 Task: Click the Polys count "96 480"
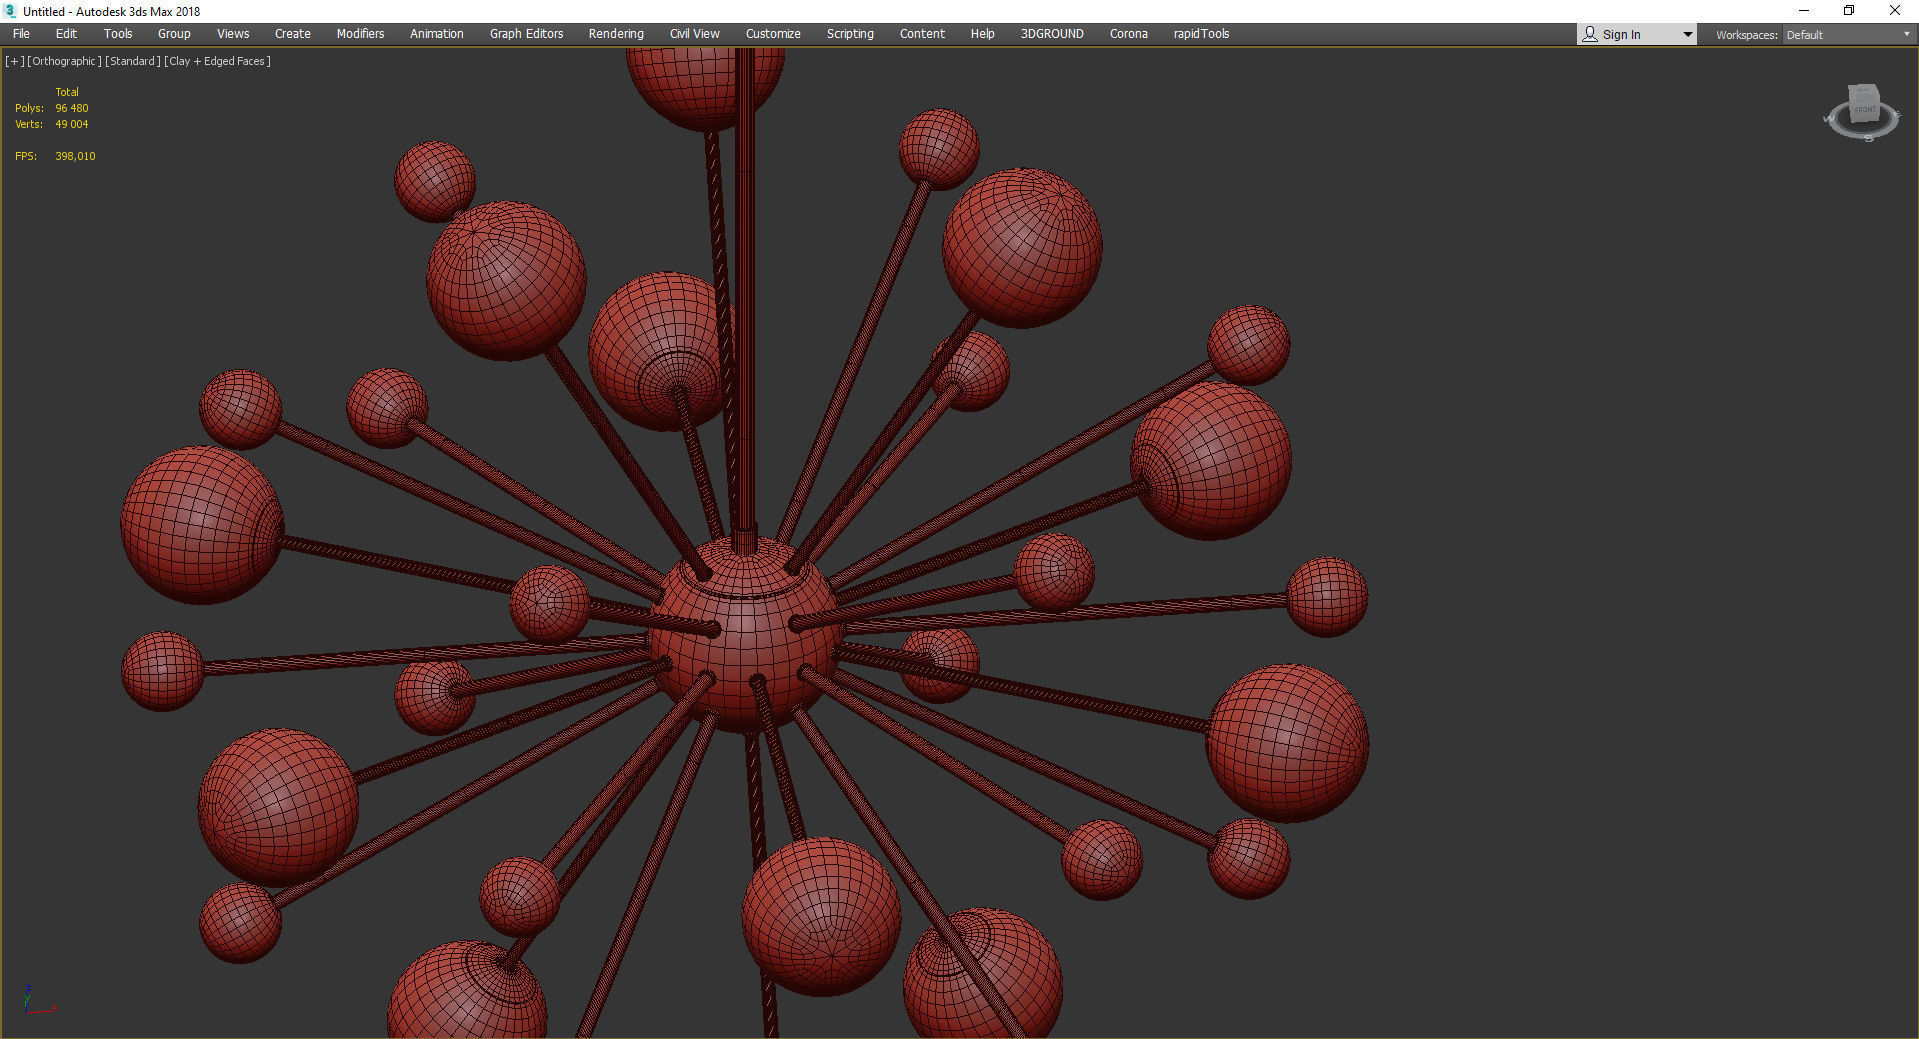tap(72, 108)
